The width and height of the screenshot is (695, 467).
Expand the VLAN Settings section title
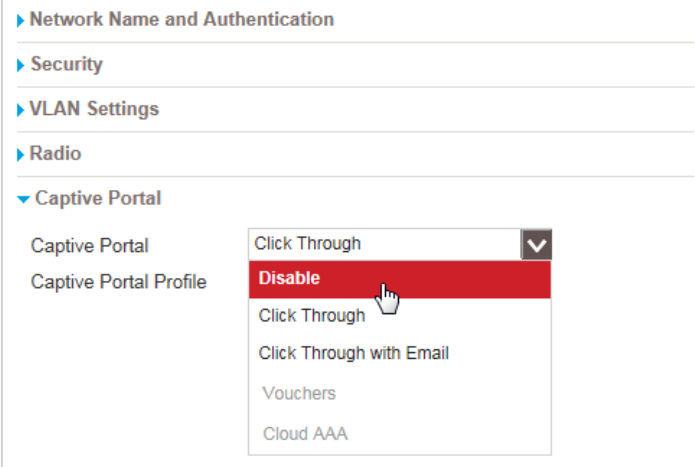tap(94, 109)
